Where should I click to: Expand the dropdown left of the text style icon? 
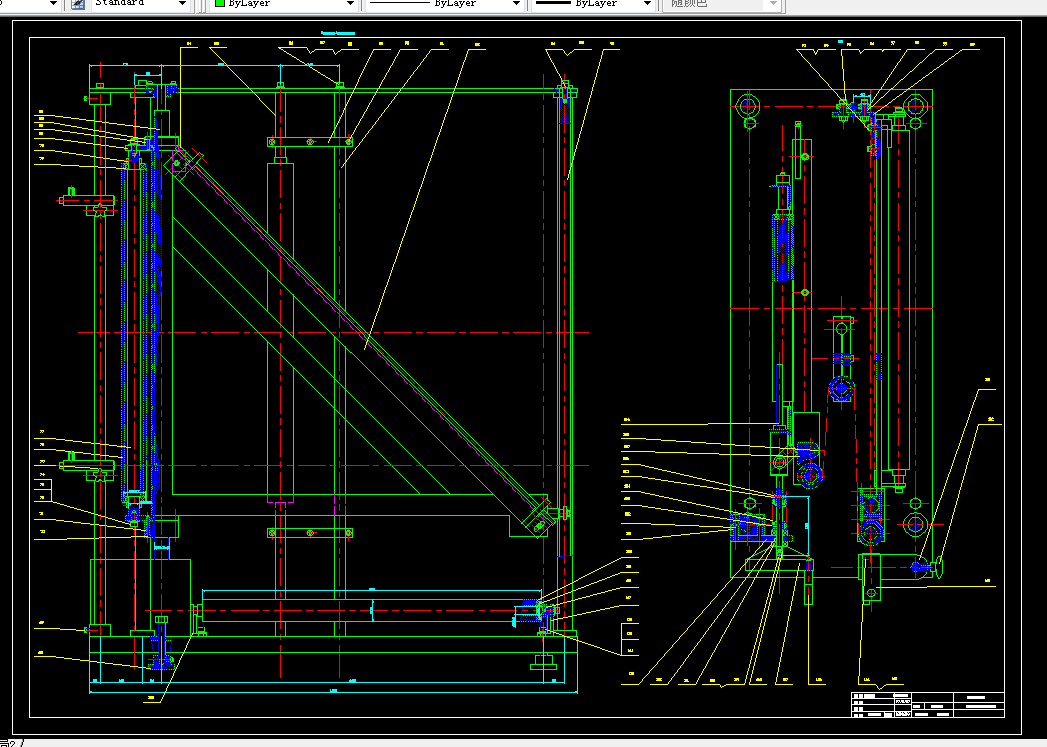(53, 3)
